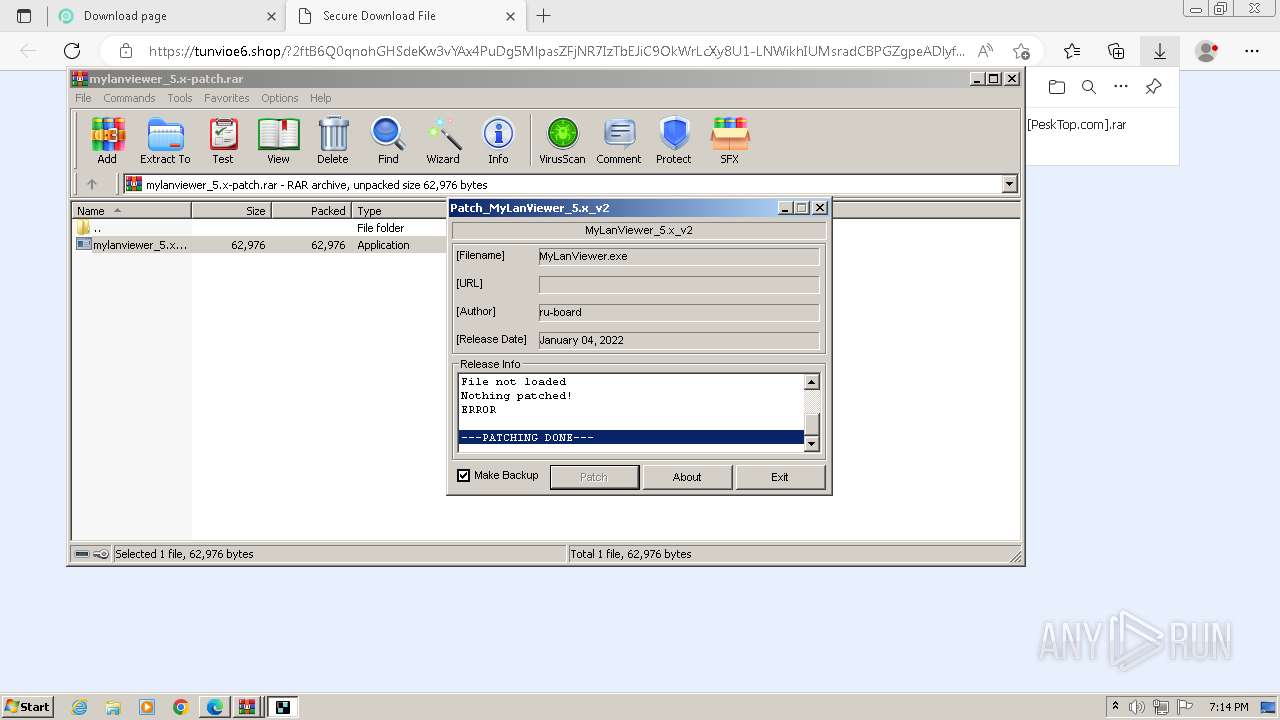Click Release Info scroll up arrow
Screen dimensions: 1280x720
(812, 382)
